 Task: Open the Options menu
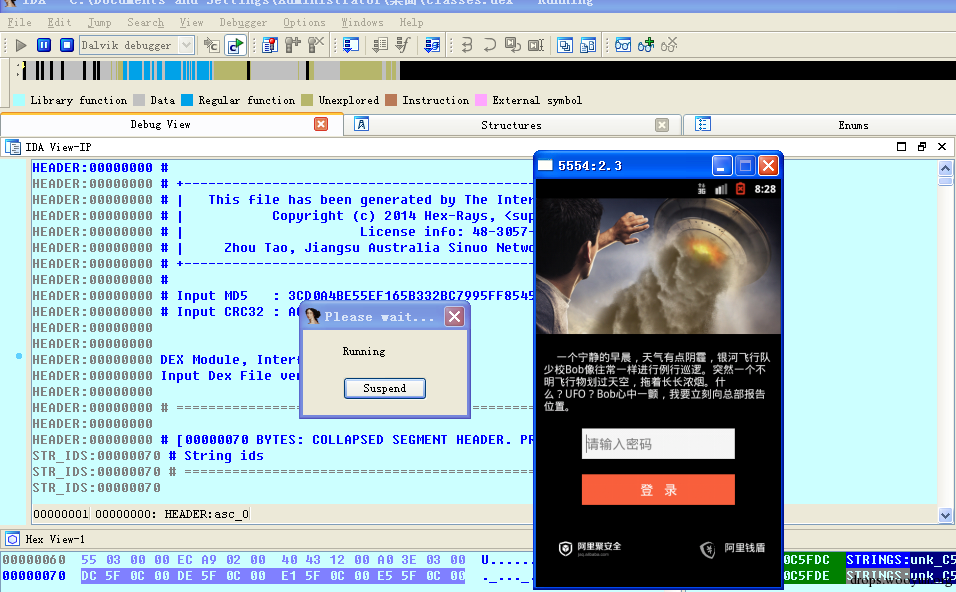(x=304, y=23)
